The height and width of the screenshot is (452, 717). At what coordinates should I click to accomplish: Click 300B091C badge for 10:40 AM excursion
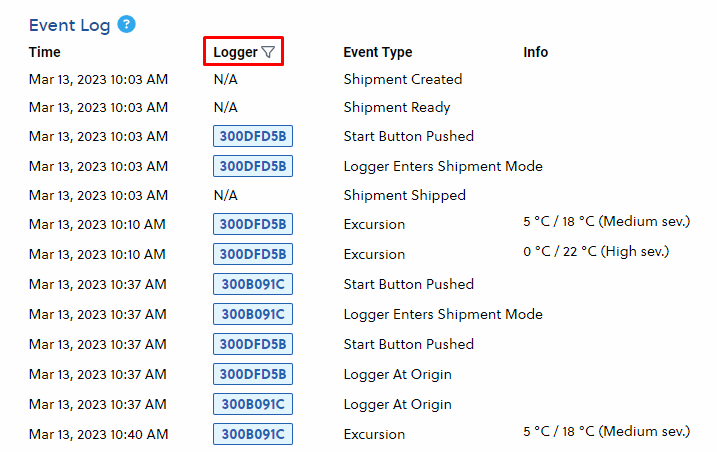pyautogui.click(x=253, y=434)
